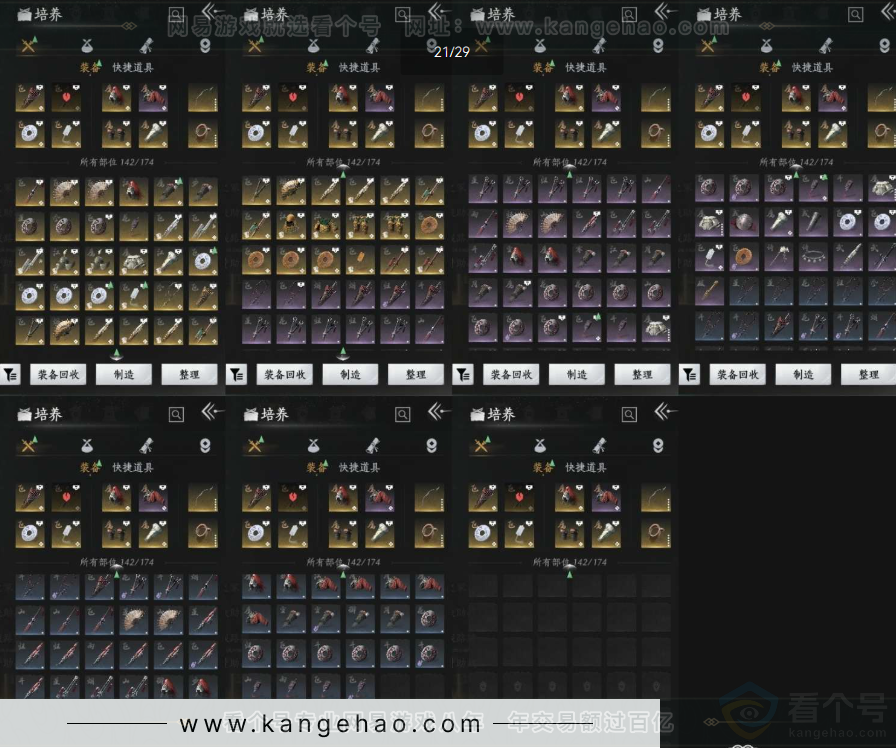Open filter options in top-left panel
Screen dimensions: 896x748
[10, 375]
